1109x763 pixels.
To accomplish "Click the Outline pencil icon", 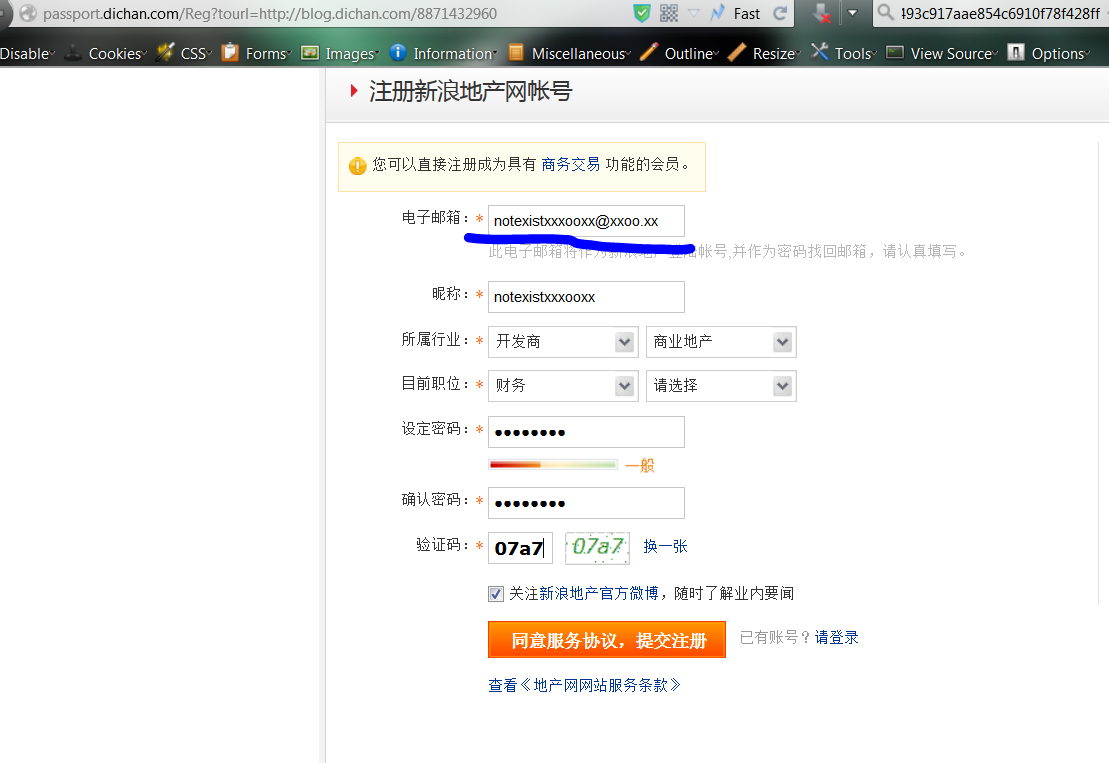I will (x=649, y=52).
